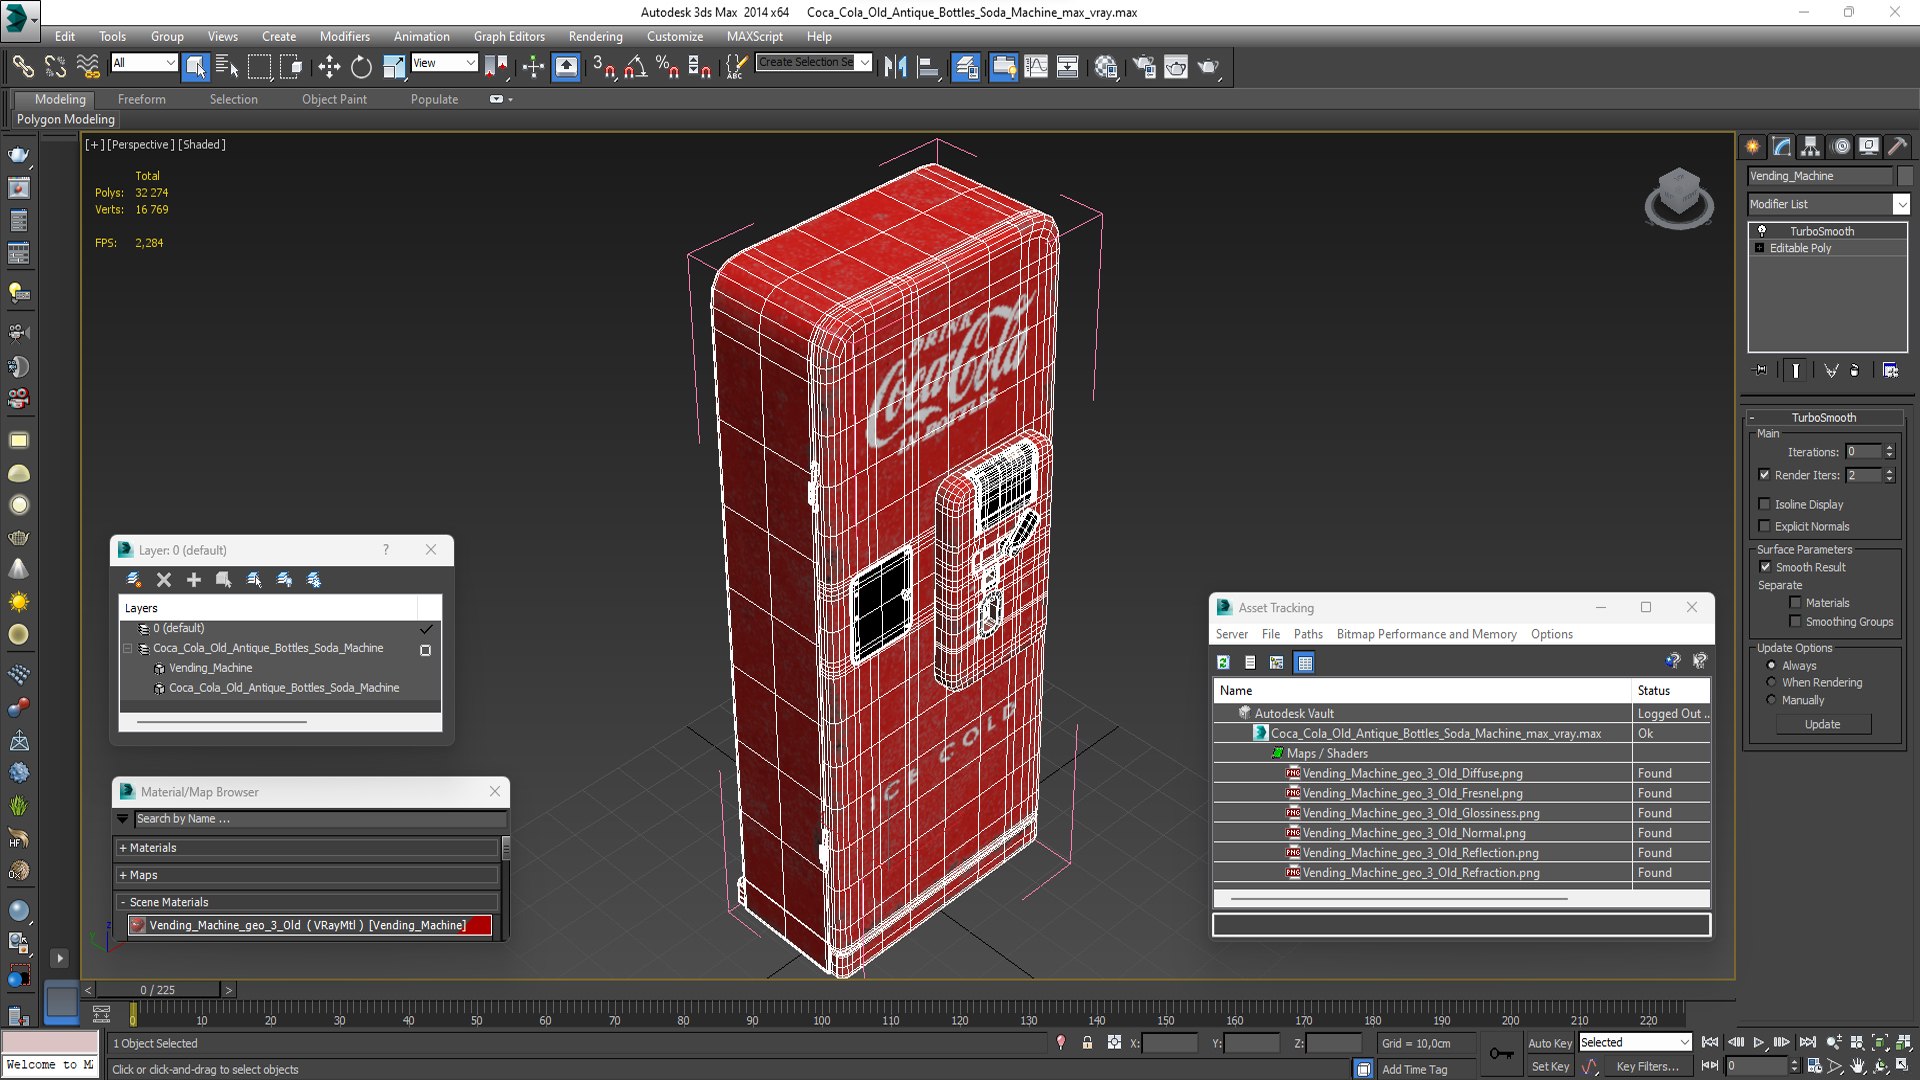Image resolution: width=1920 pixels, height=1080 pixels.
Task: Switch to the Utilities command panel
Action: tap(1897, 147)
